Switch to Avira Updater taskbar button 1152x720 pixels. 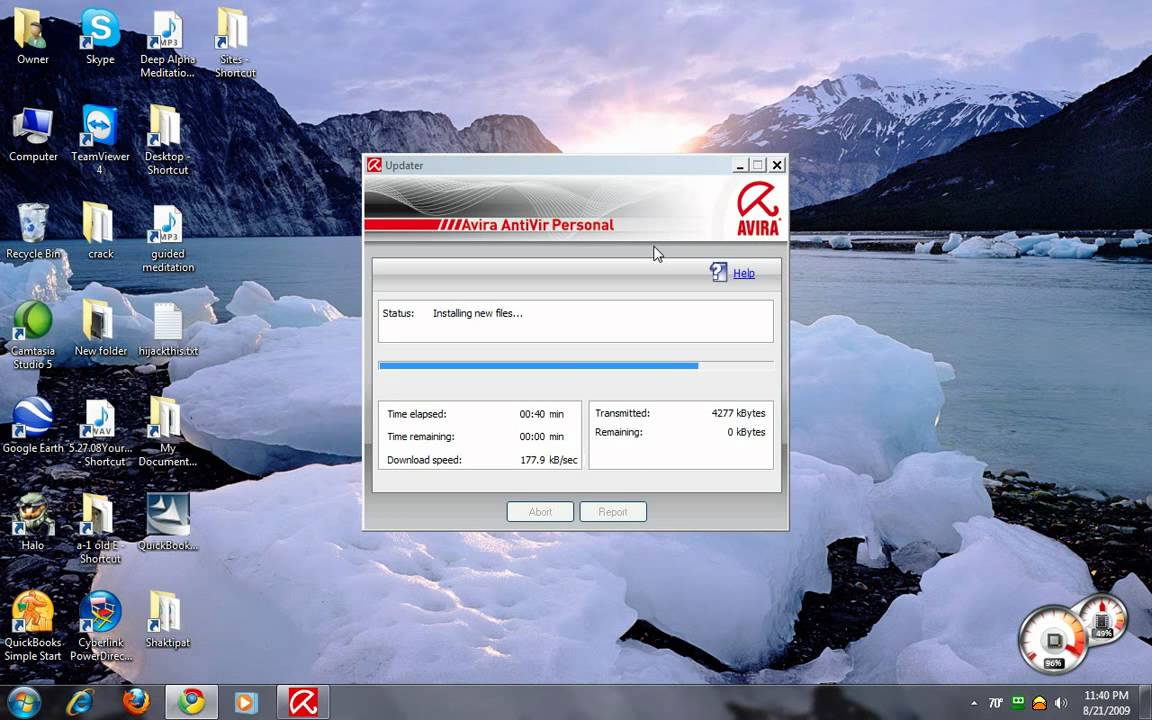click(x=303, y=702)
